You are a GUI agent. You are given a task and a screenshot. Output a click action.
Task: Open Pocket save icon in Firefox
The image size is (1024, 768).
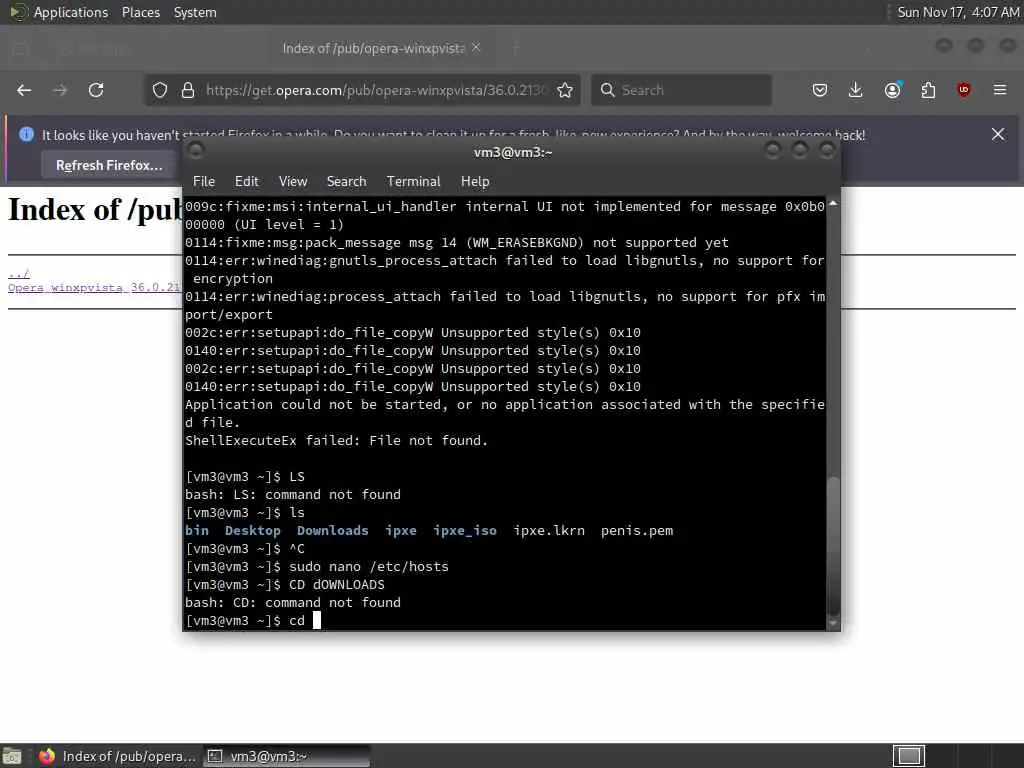(820, 90)
